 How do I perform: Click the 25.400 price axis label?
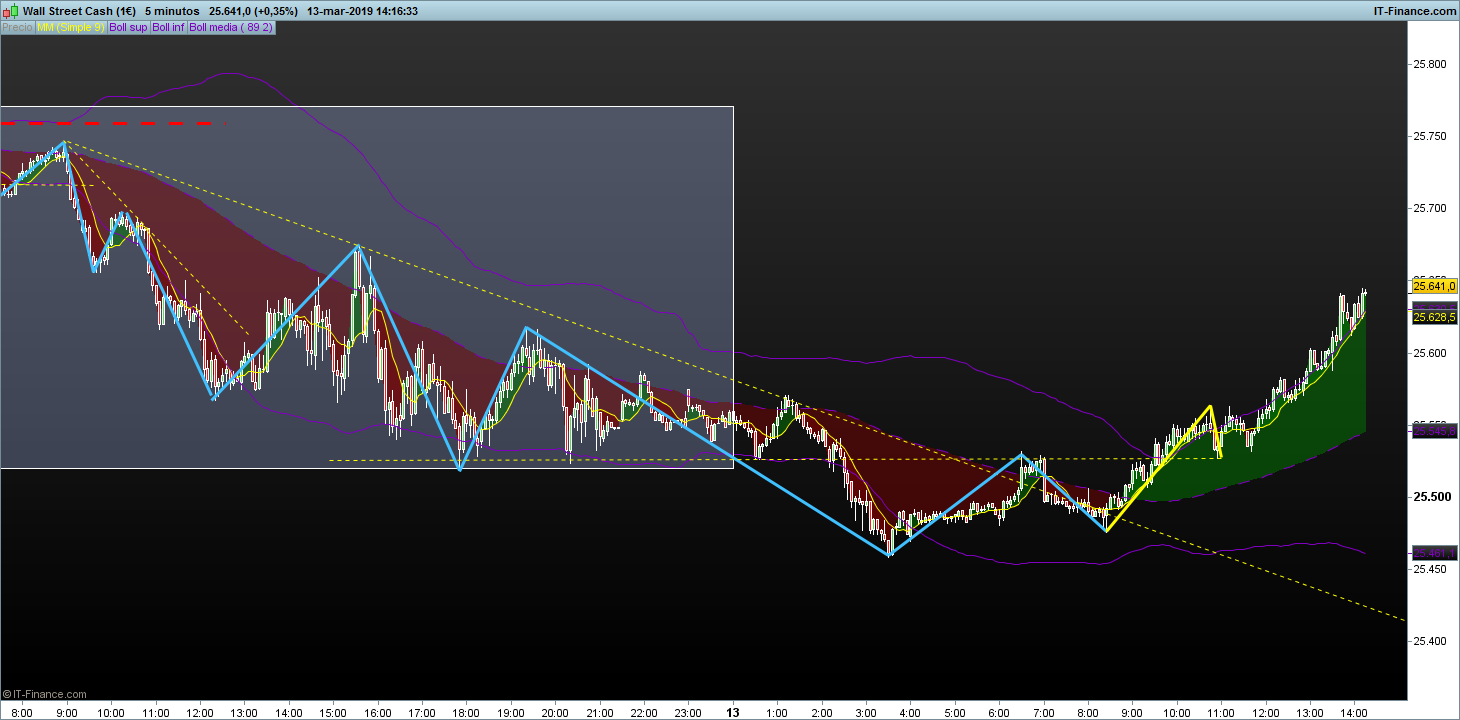(x=1430, y=641)
